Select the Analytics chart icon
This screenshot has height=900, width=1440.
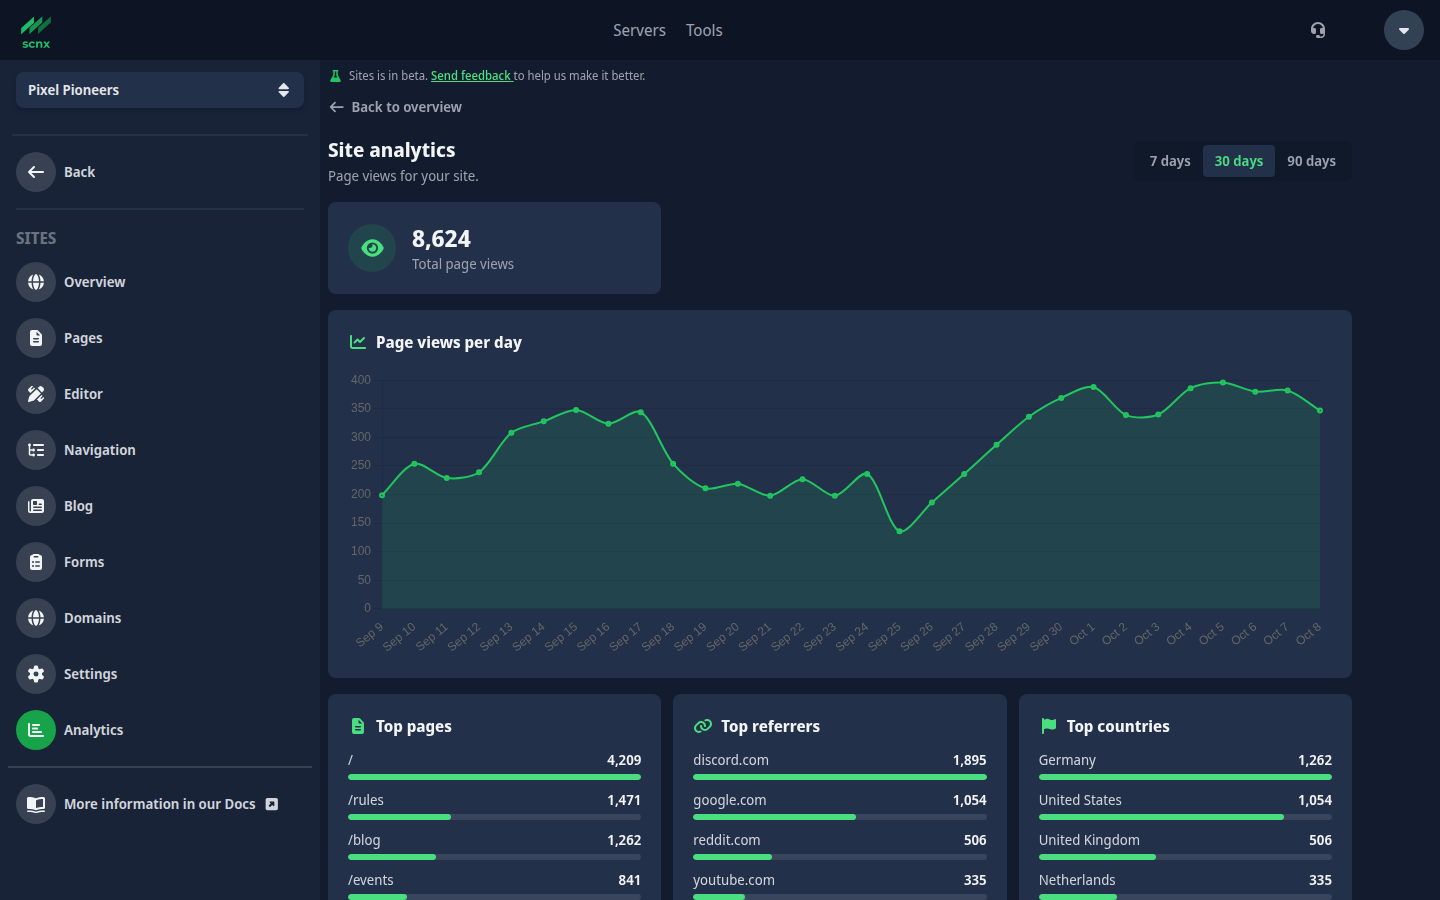point(36,730)
